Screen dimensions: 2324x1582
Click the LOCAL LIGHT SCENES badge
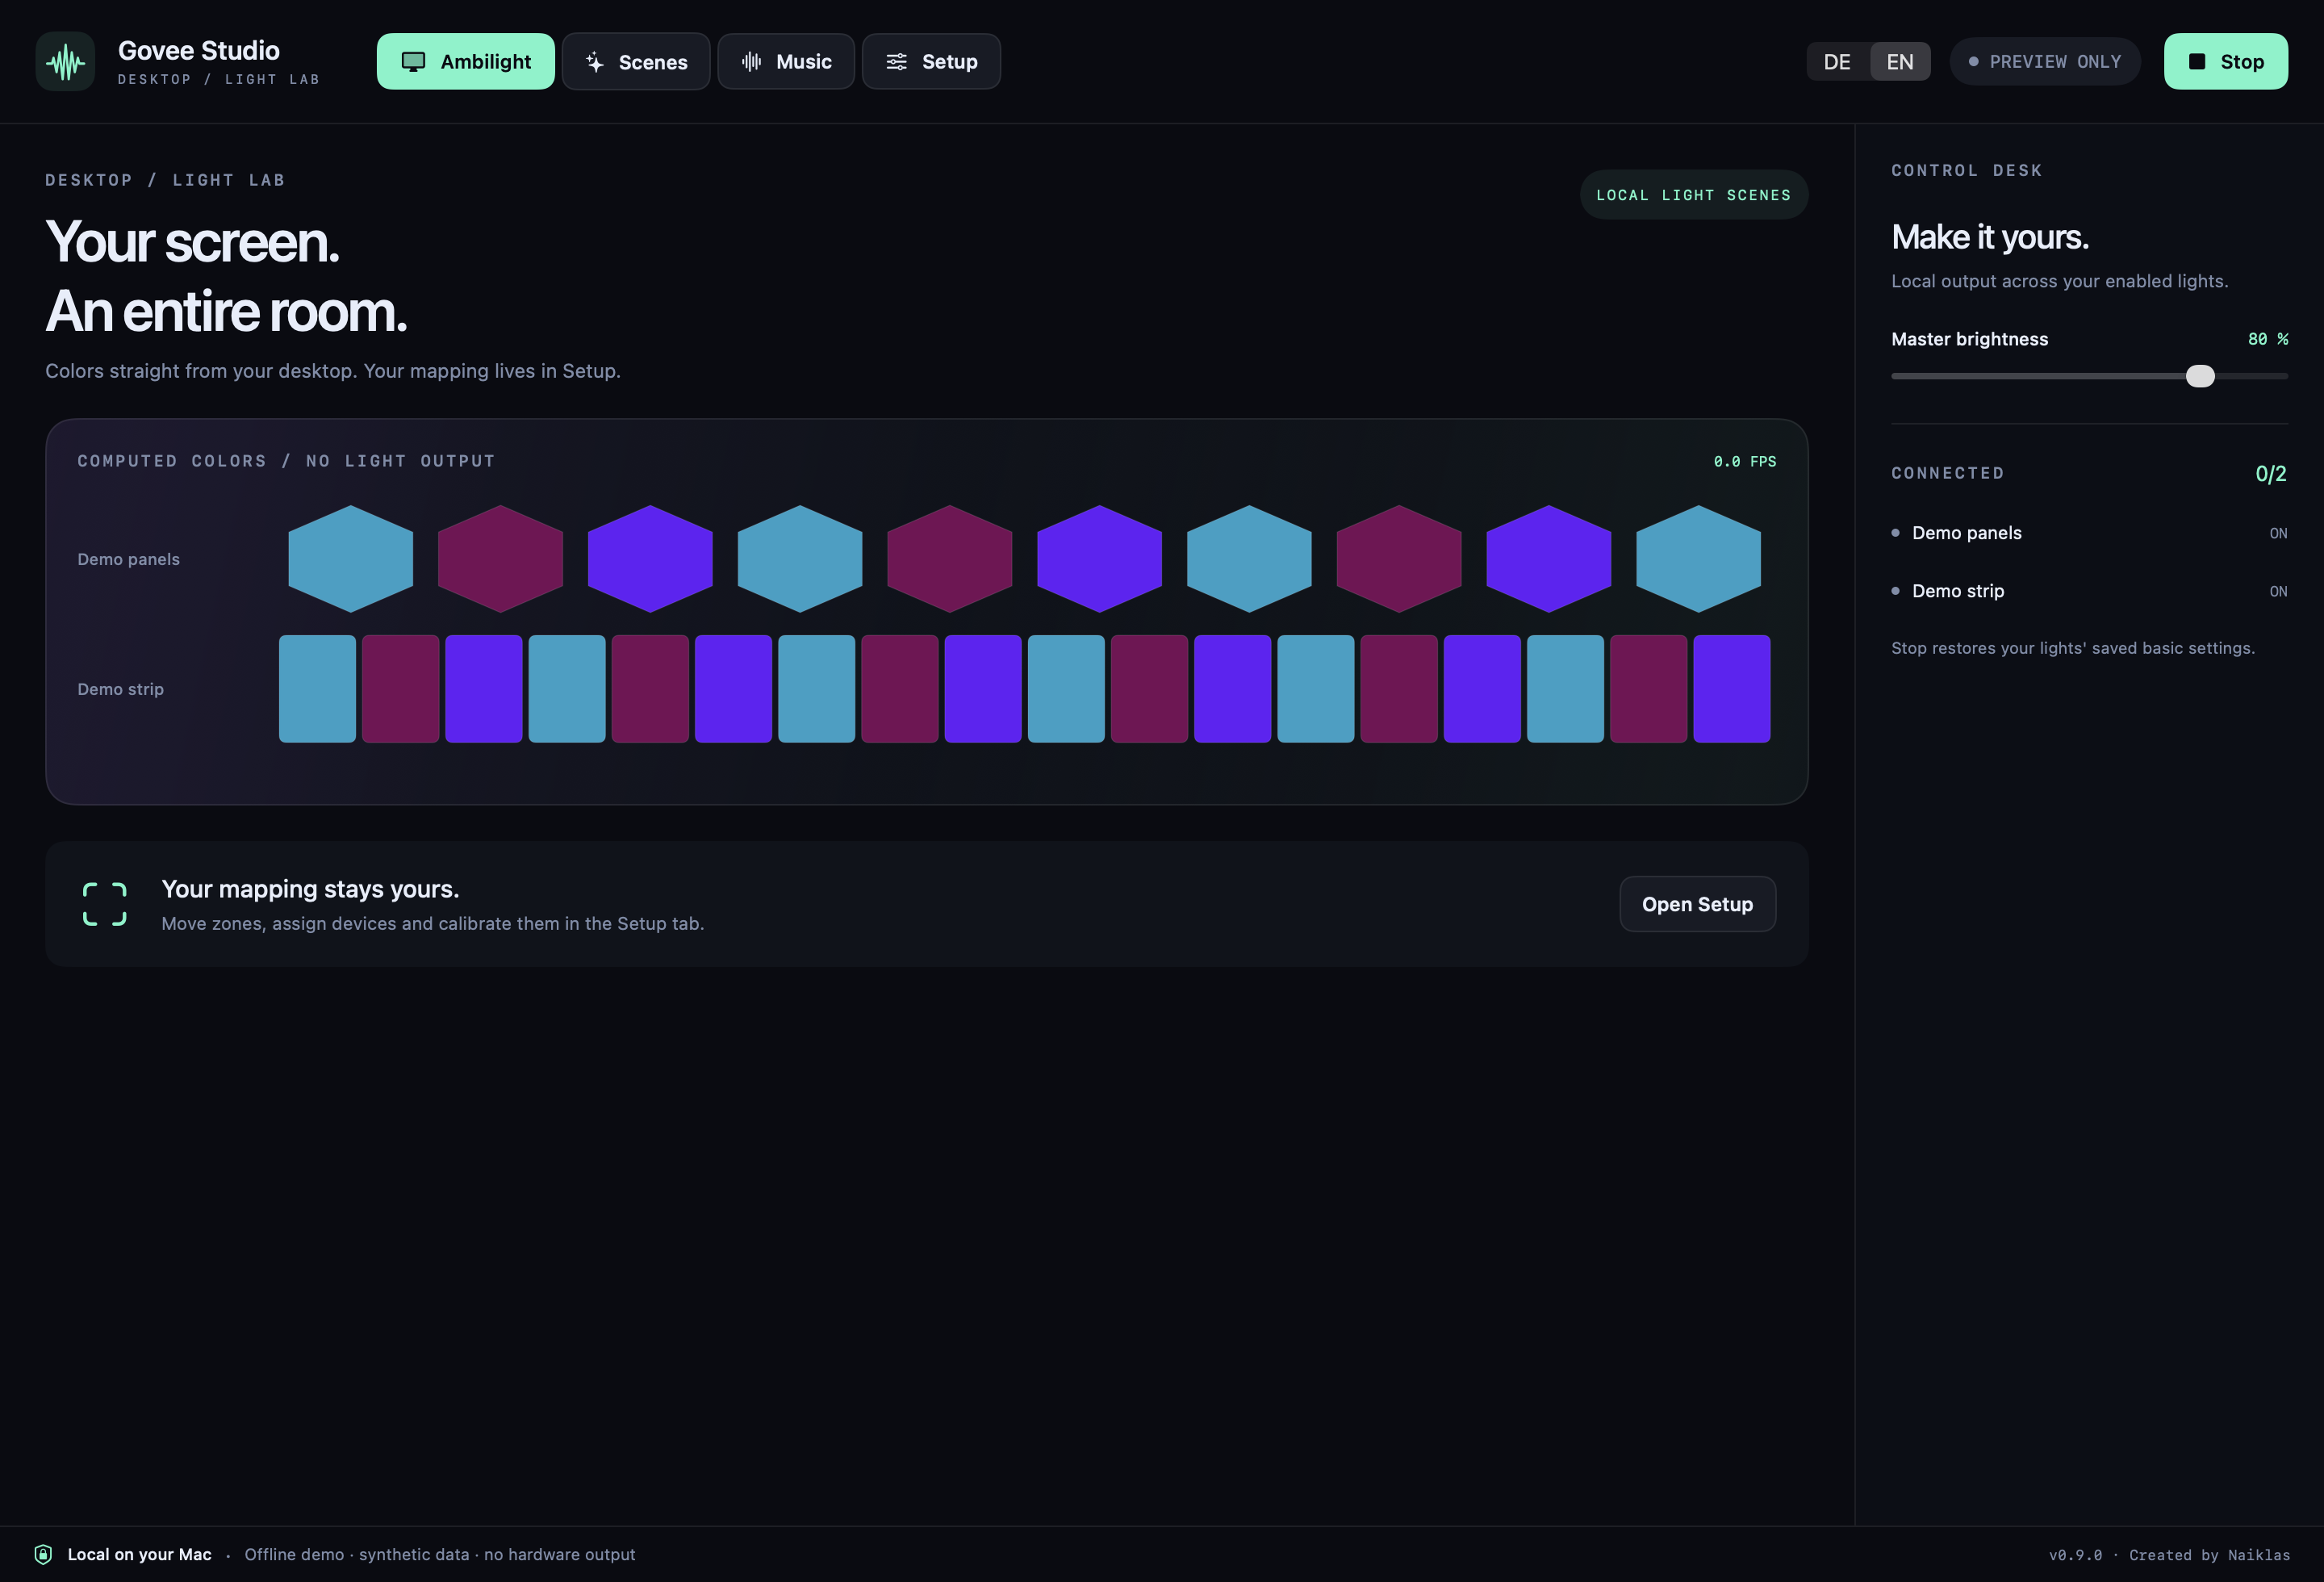(x=1693, y=195)
